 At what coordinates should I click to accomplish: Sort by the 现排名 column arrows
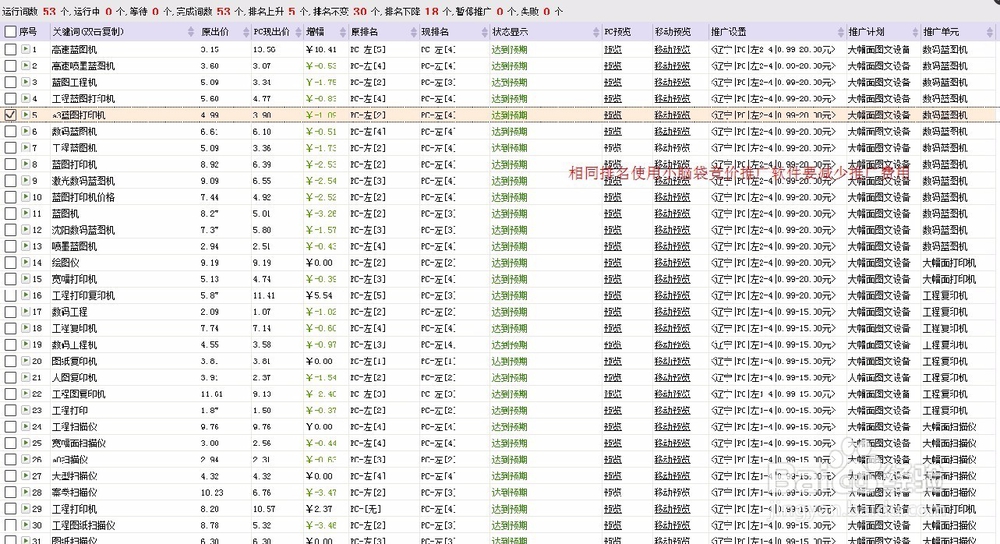(x=485, y=32)
